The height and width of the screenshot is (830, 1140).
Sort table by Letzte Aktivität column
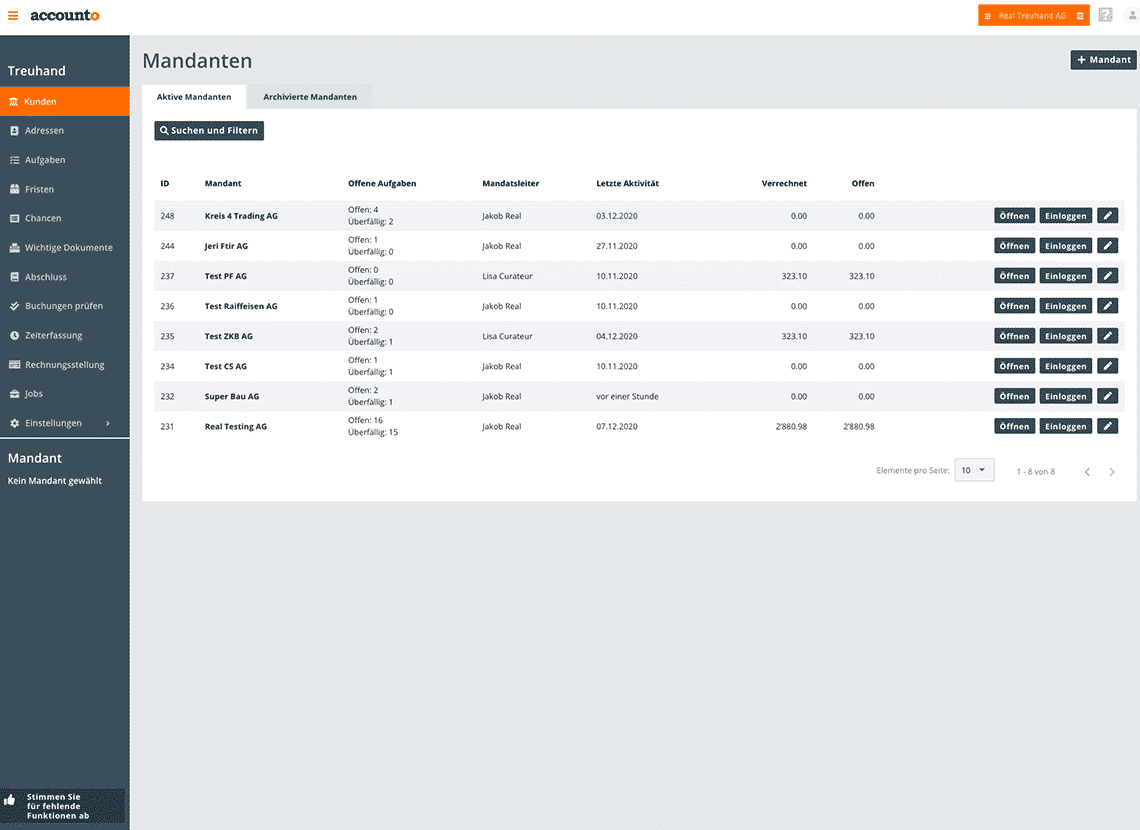pos(627,184)
